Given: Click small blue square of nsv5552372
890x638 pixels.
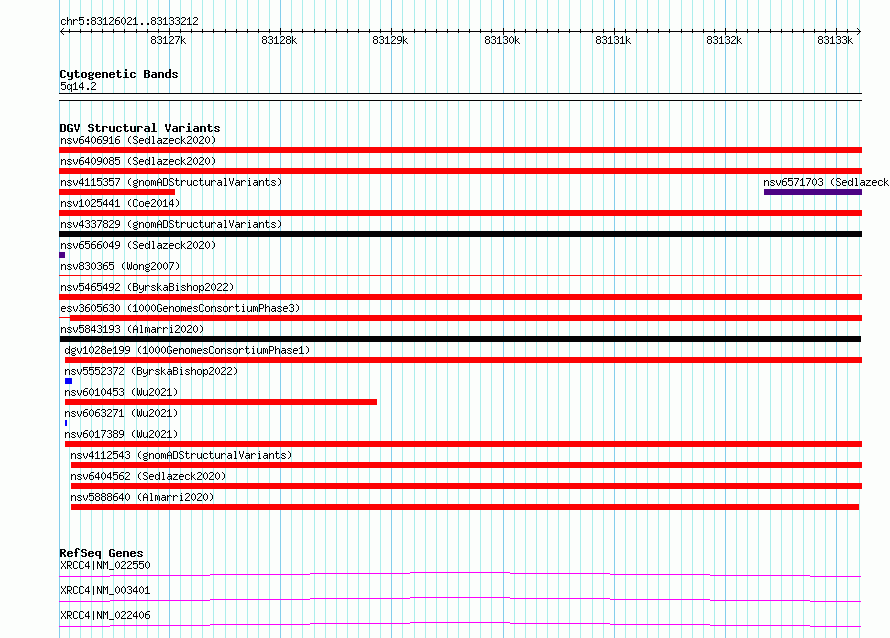Looking at the screenshot, I should (68, 381).
